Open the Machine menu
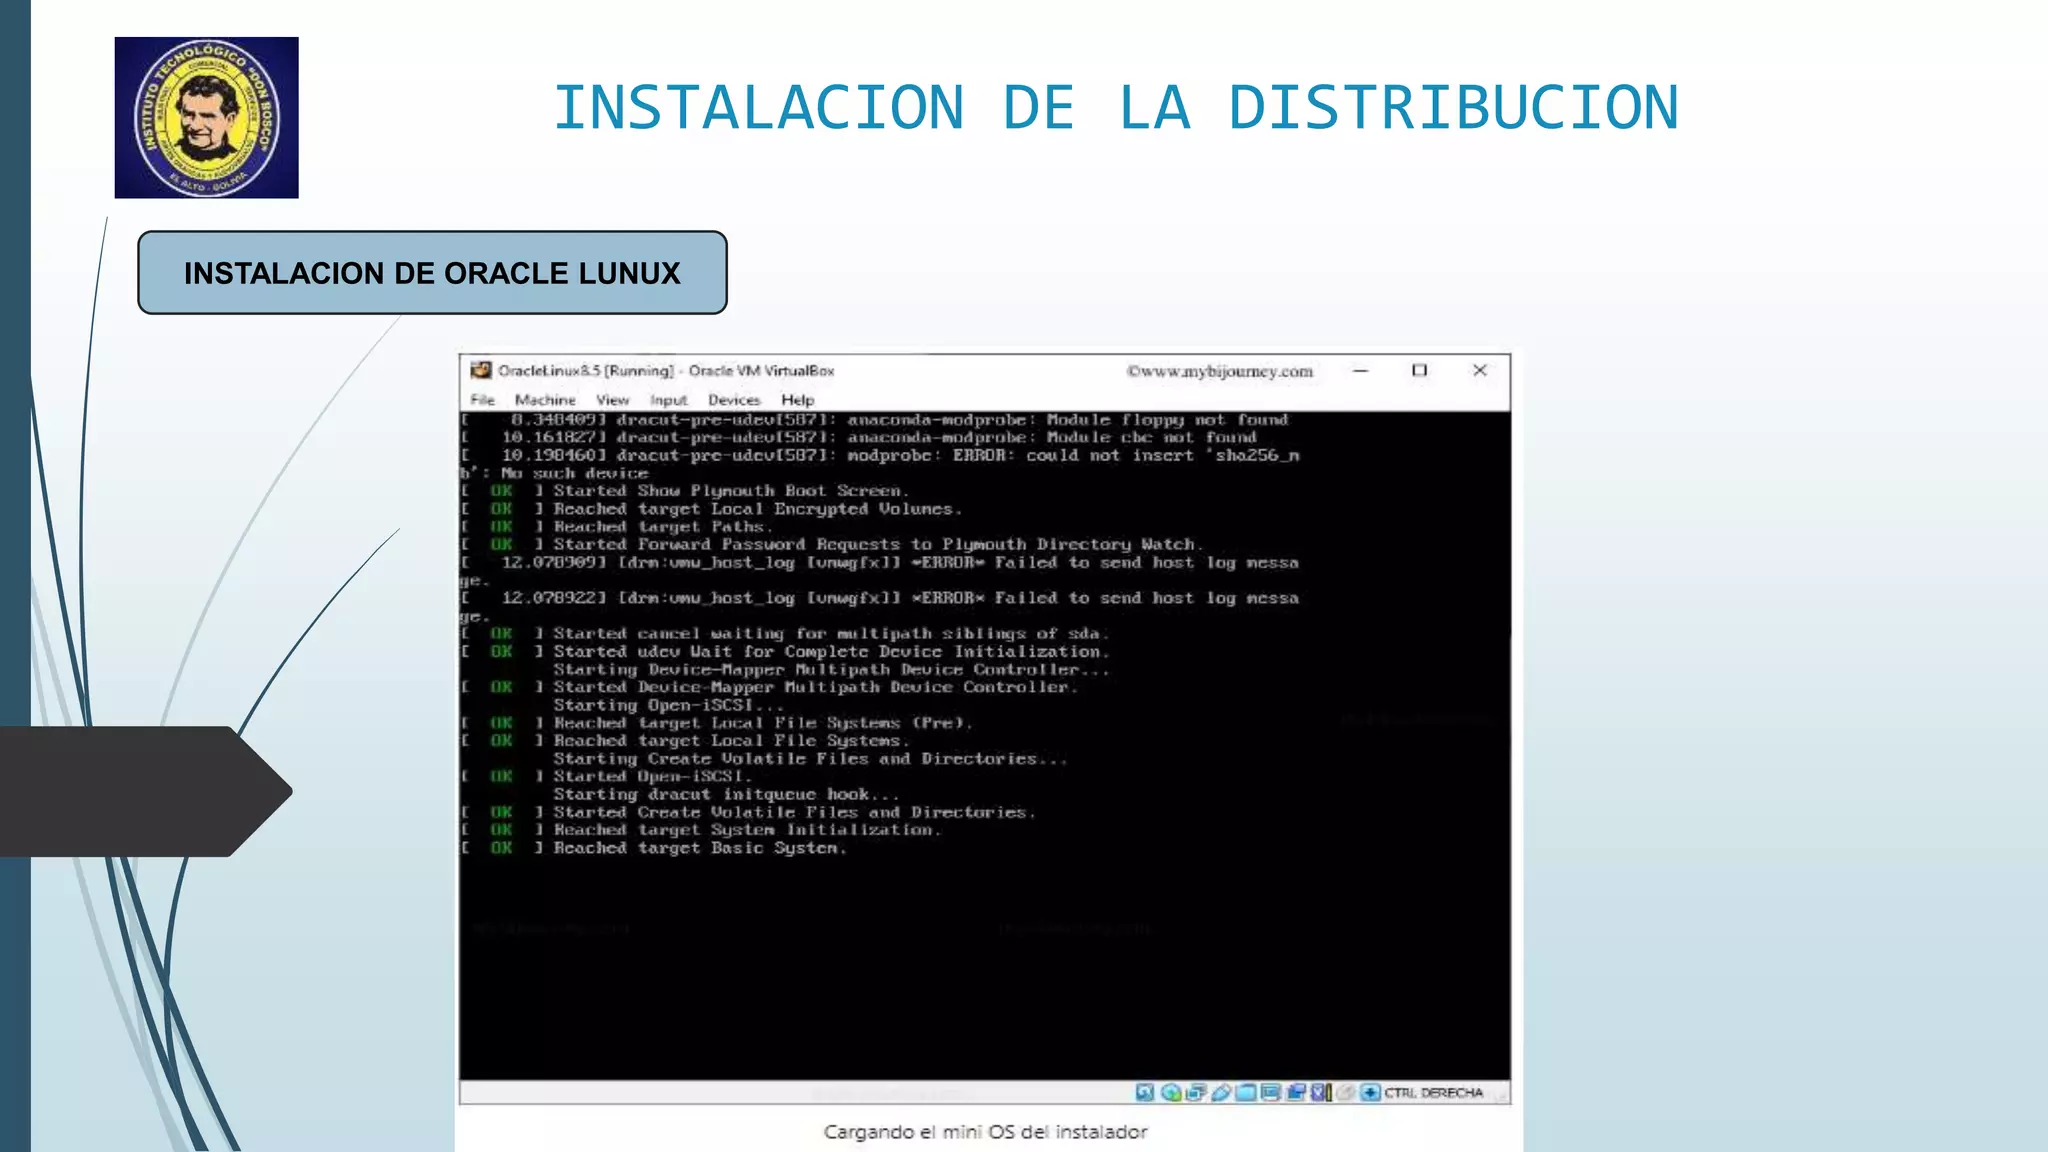 point(545,399)
